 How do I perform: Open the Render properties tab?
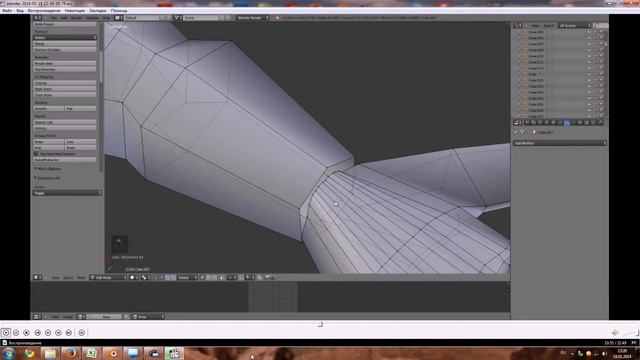(527, 122)
